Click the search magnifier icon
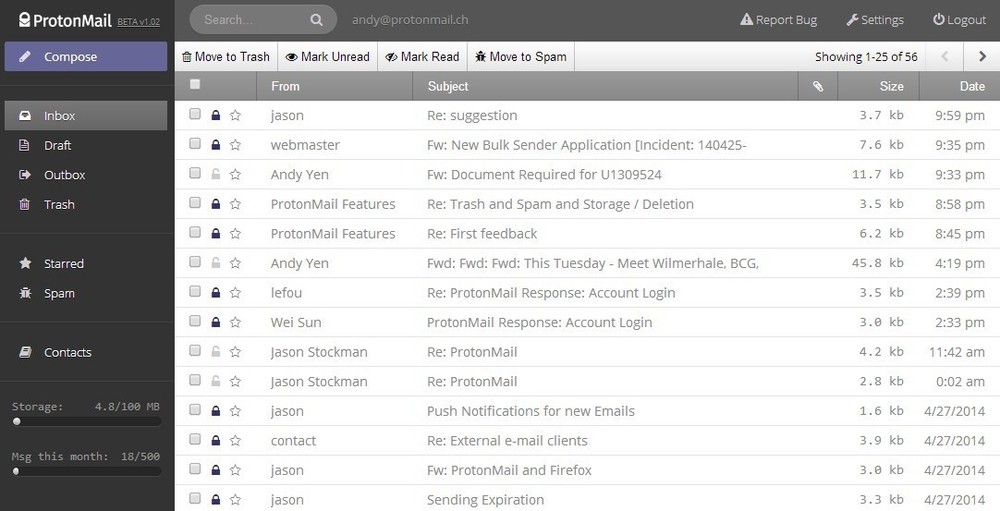 click(x=316, y=19)
